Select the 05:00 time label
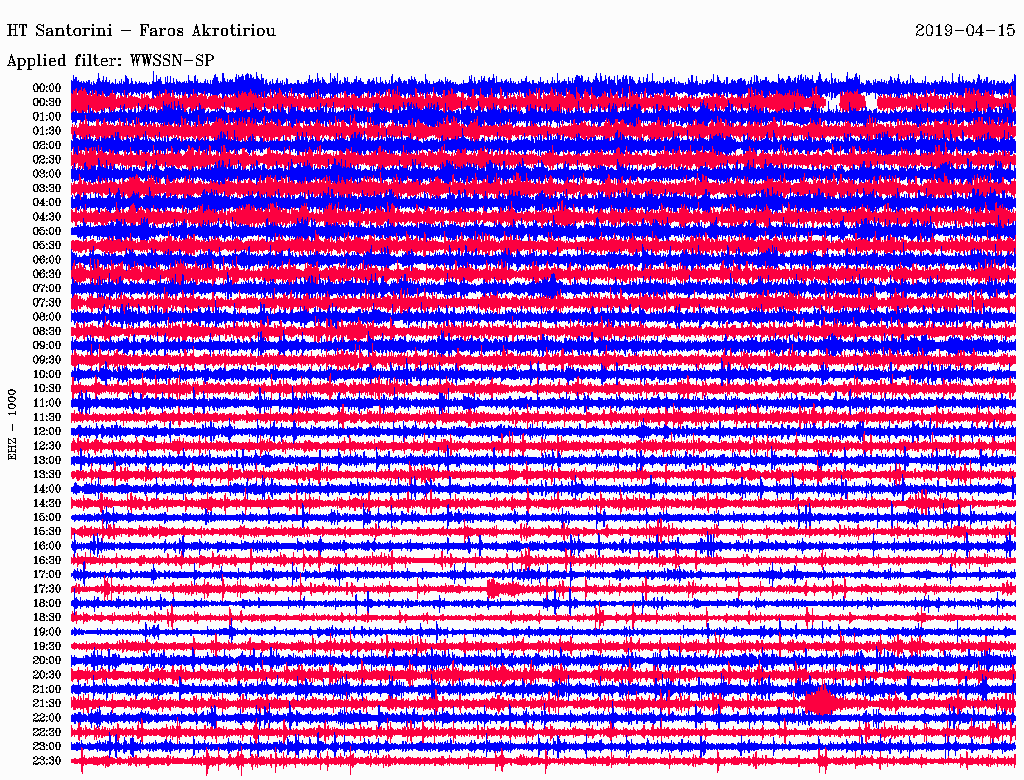 (x=47, y=231)
